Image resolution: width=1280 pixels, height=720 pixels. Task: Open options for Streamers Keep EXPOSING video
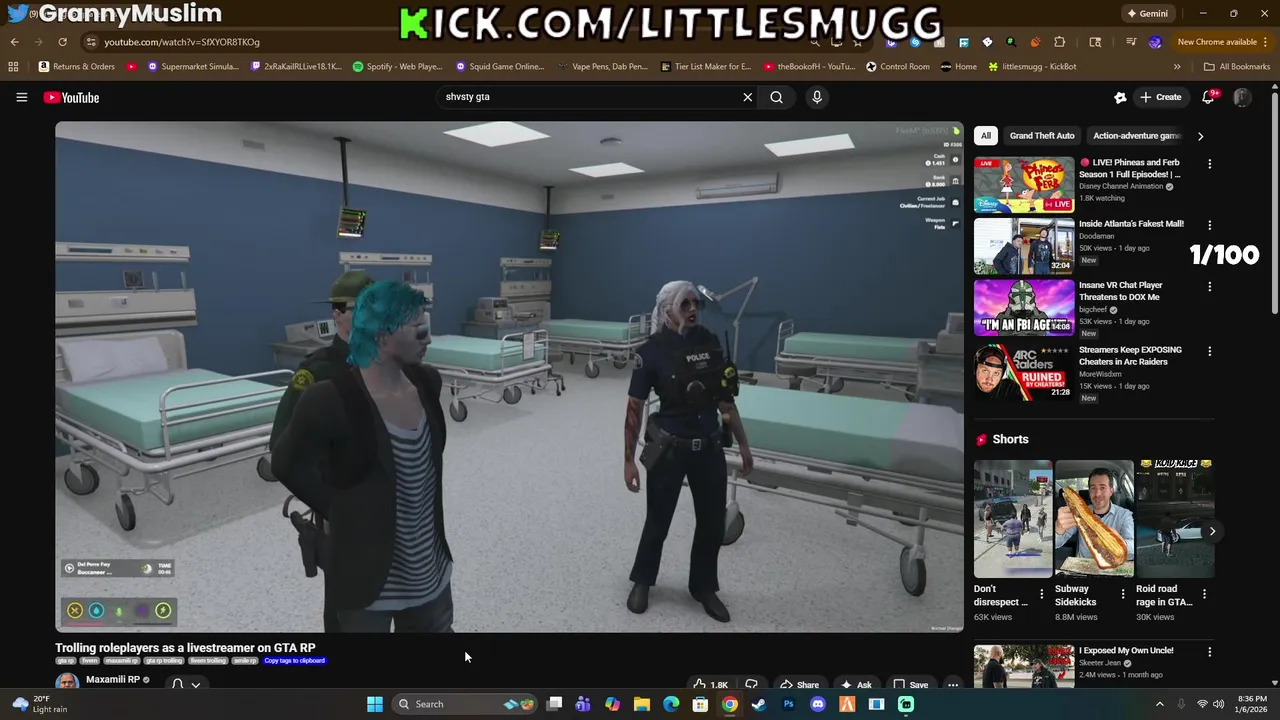point(1209,351)
